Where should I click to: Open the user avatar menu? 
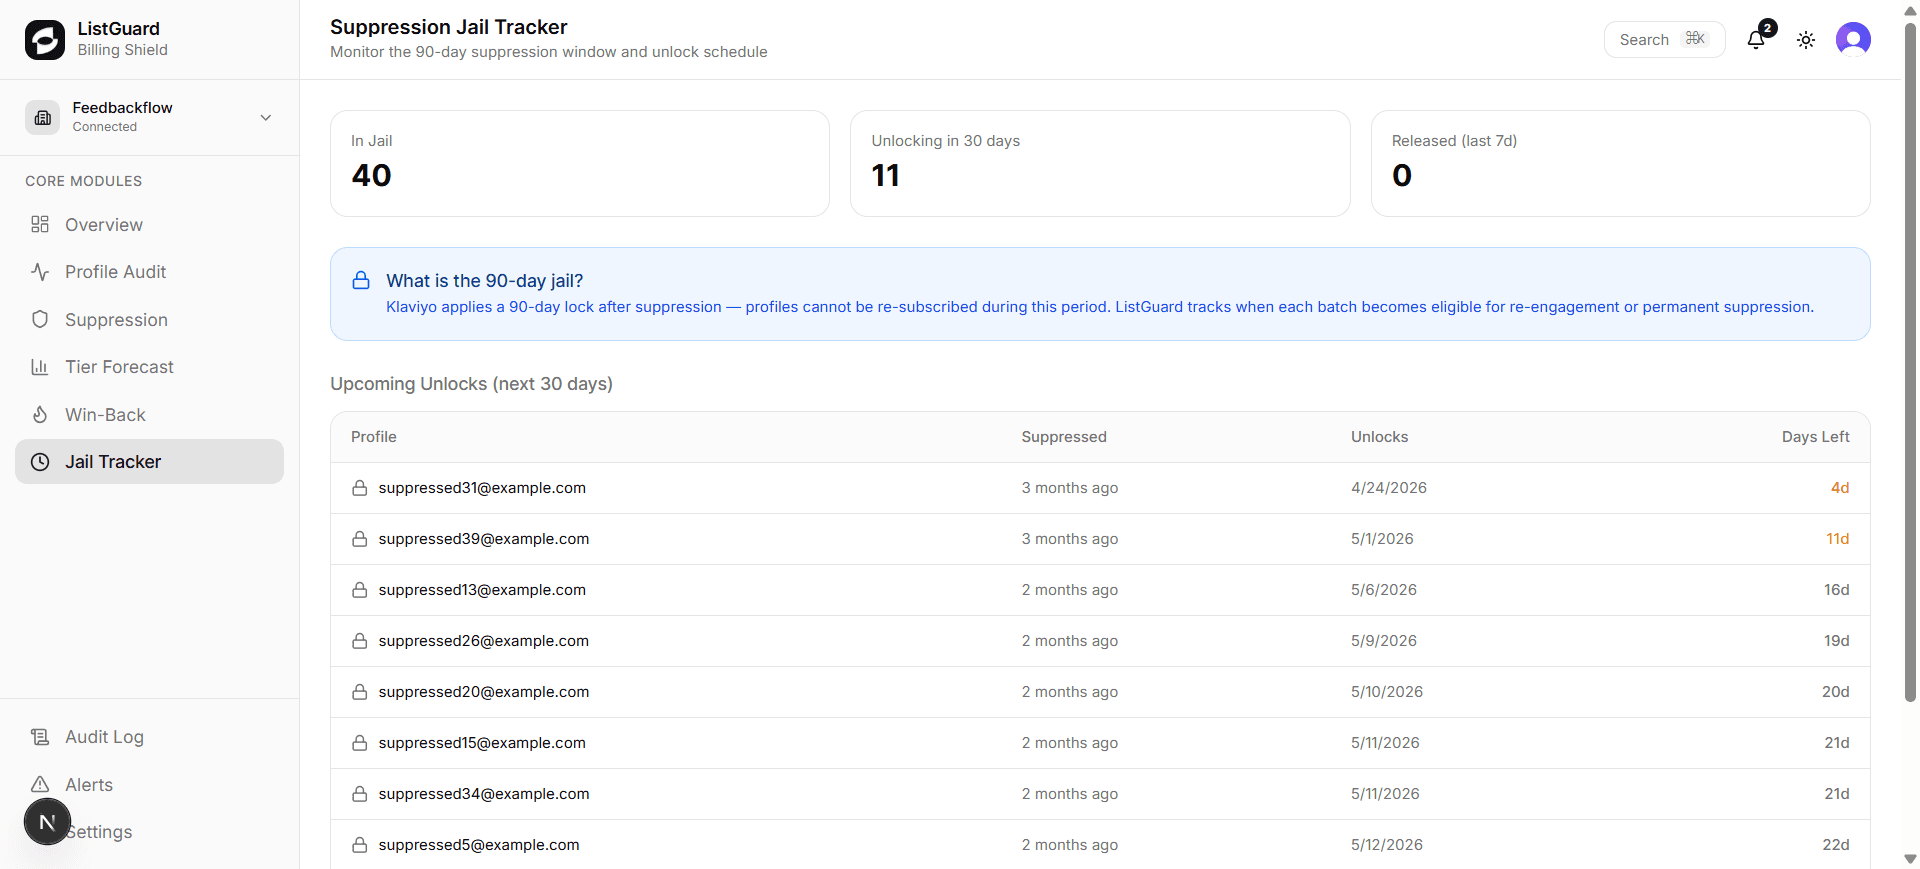tap(1853, 40)
